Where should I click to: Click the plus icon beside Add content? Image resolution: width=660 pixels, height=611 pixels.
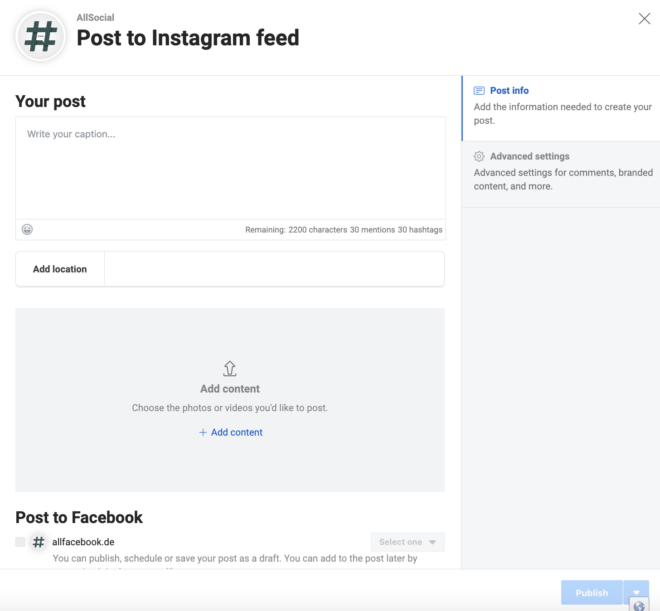coord(203,432)
